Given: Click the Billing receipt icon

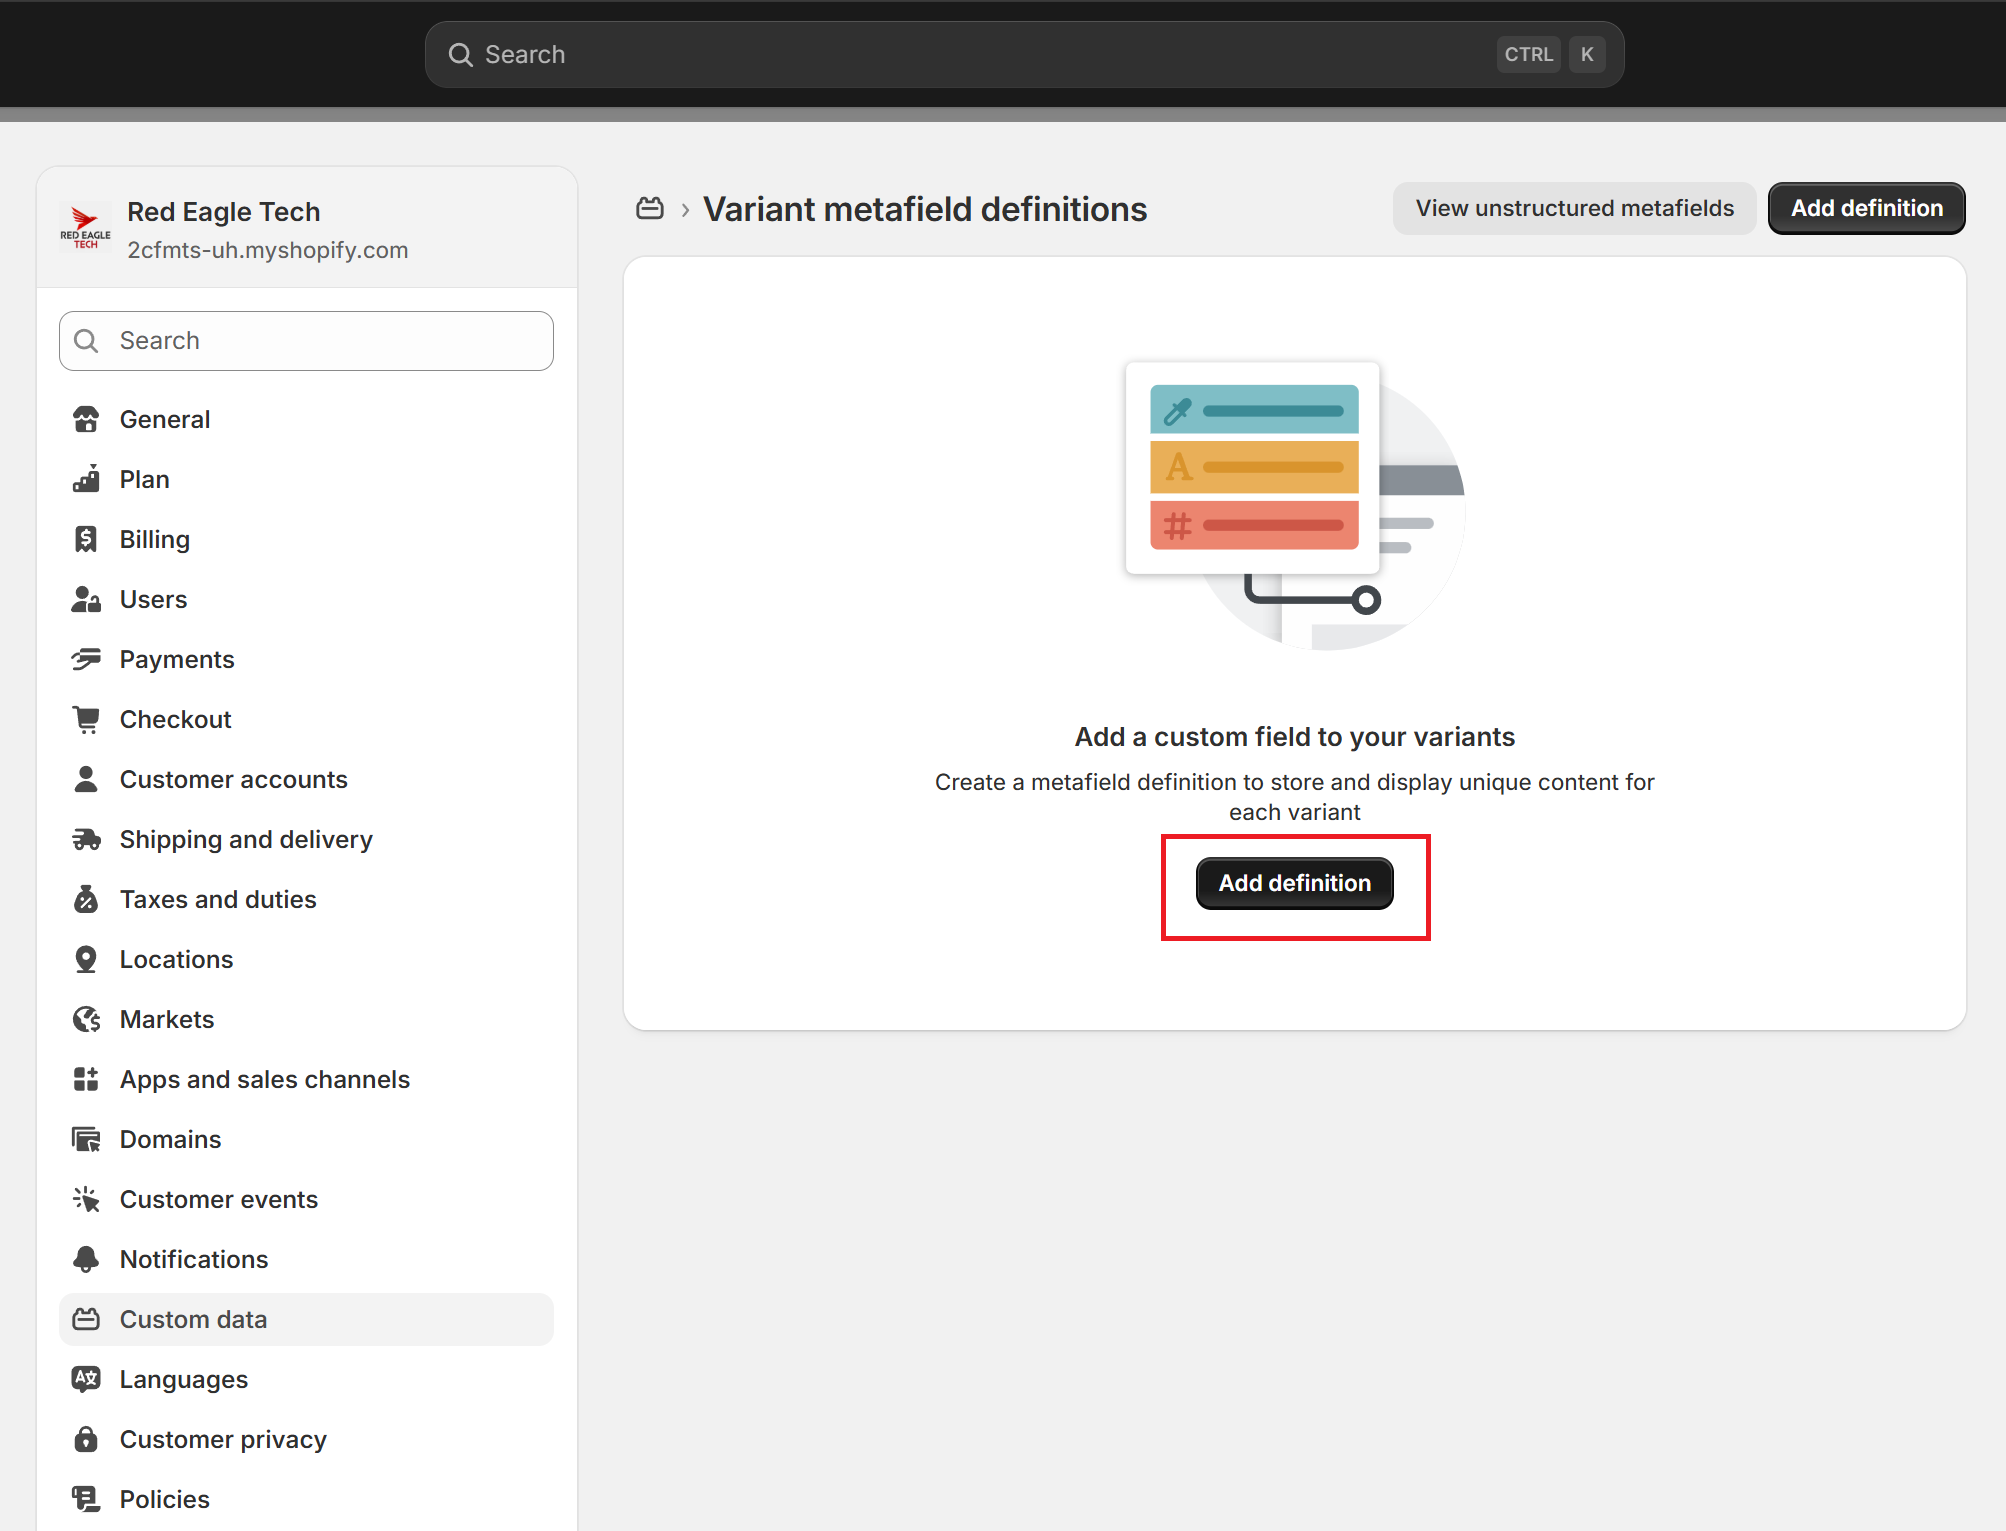Looking at the screenshot, I should tap(86, 540).
